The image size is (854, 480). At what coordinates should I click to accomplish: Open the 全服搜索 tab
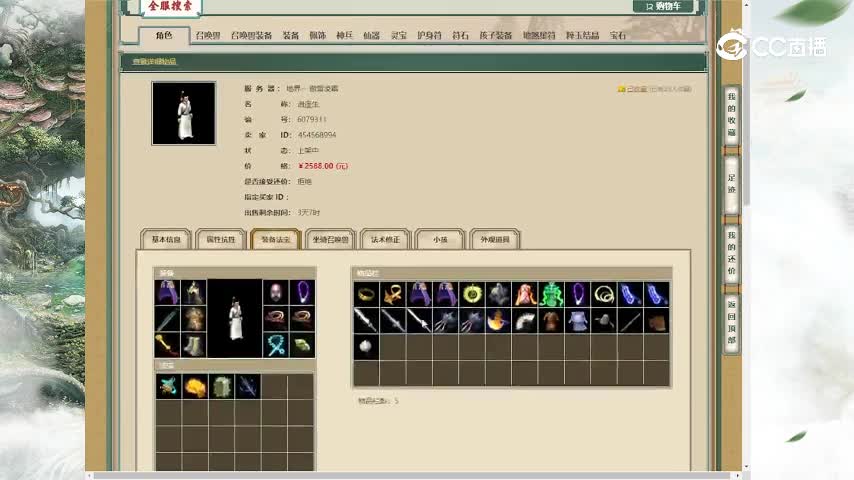170,7
